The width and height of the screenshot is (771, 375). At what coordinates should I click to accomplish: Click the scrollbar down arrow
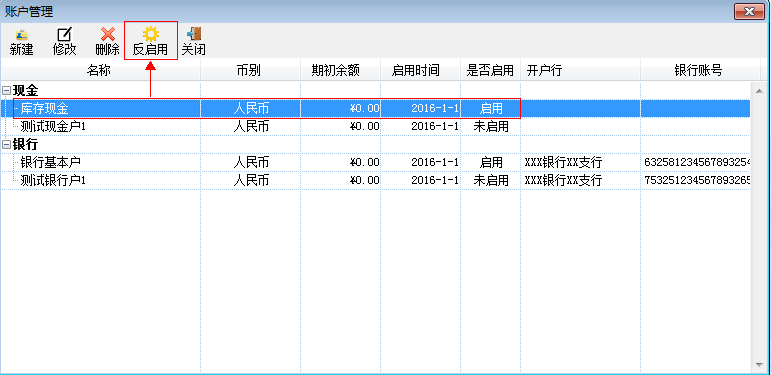coord(760,365)
